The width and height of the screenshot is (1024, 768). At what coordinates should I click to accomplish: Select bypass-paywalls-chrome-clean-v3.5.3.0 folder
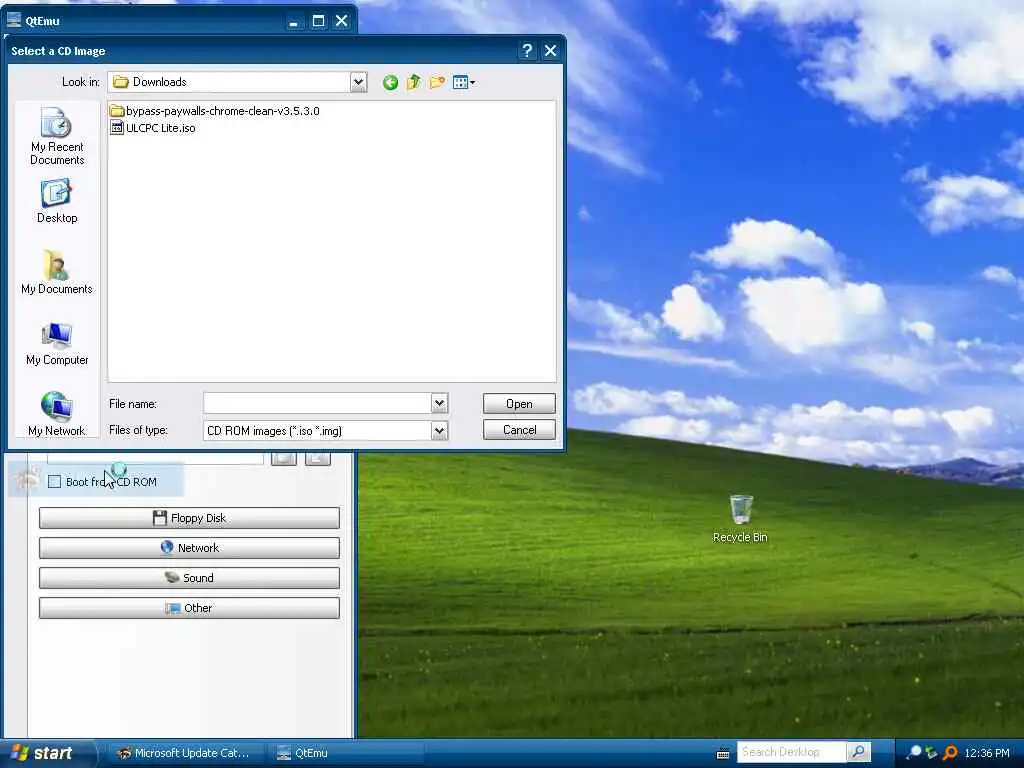[215, 111]
